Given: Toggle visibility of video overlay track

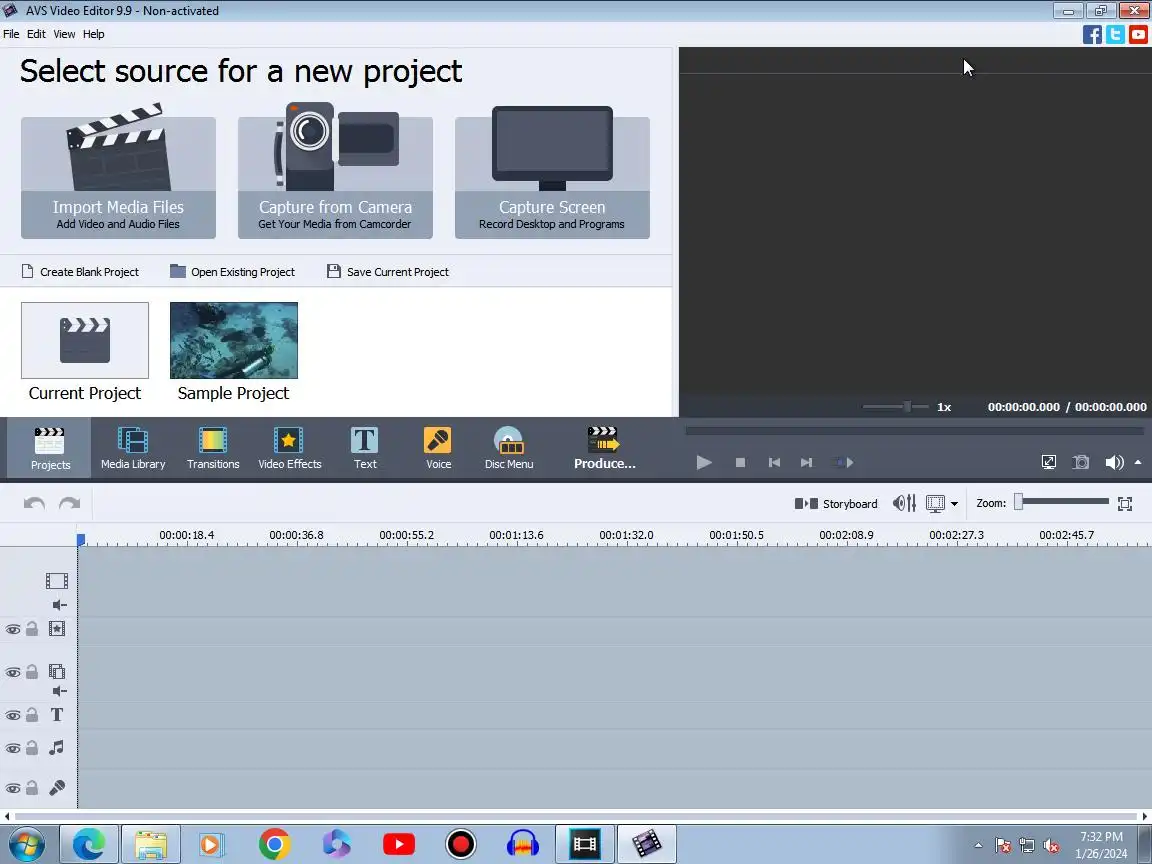Looking at the screenshot, I should click(12, 672).
